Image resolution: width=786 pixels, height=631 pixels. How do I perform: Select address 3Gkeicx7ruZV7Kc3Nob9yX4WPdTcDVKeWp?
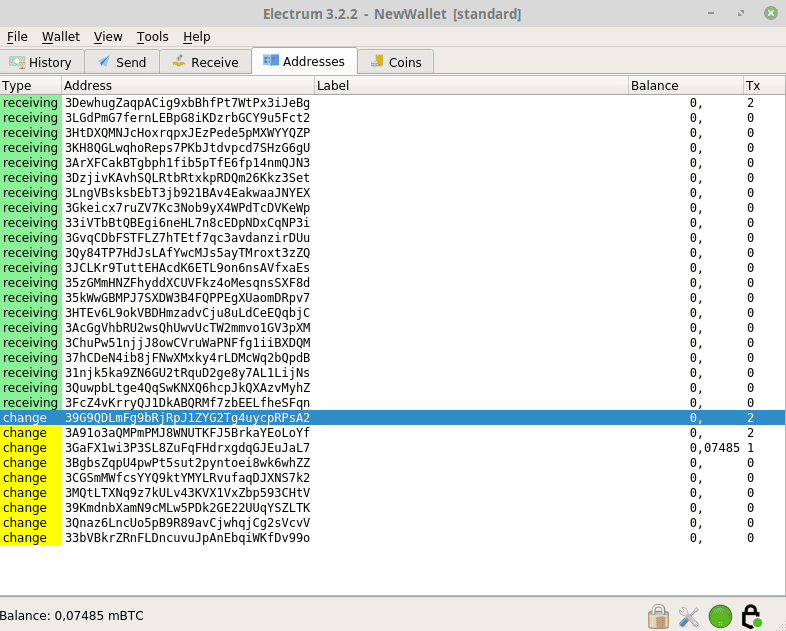pos(187,208)
